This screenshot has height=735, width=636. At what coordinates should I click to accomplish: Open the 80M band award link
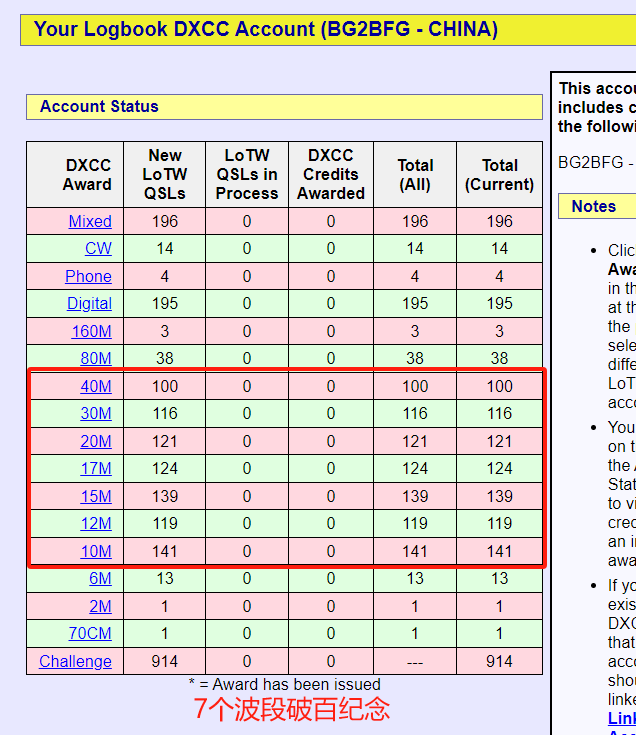point(96,358)
